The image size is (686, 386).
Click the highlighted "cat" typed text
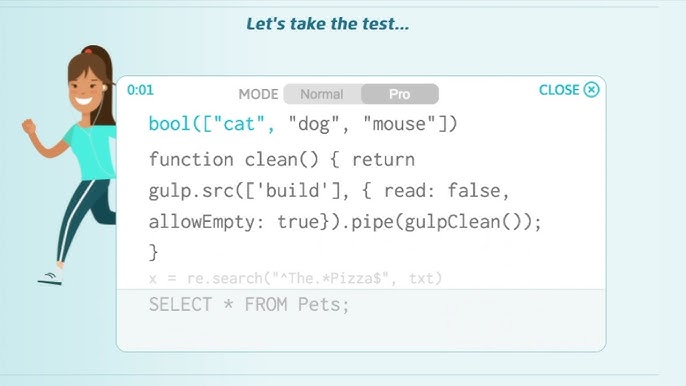click(239, 124)
